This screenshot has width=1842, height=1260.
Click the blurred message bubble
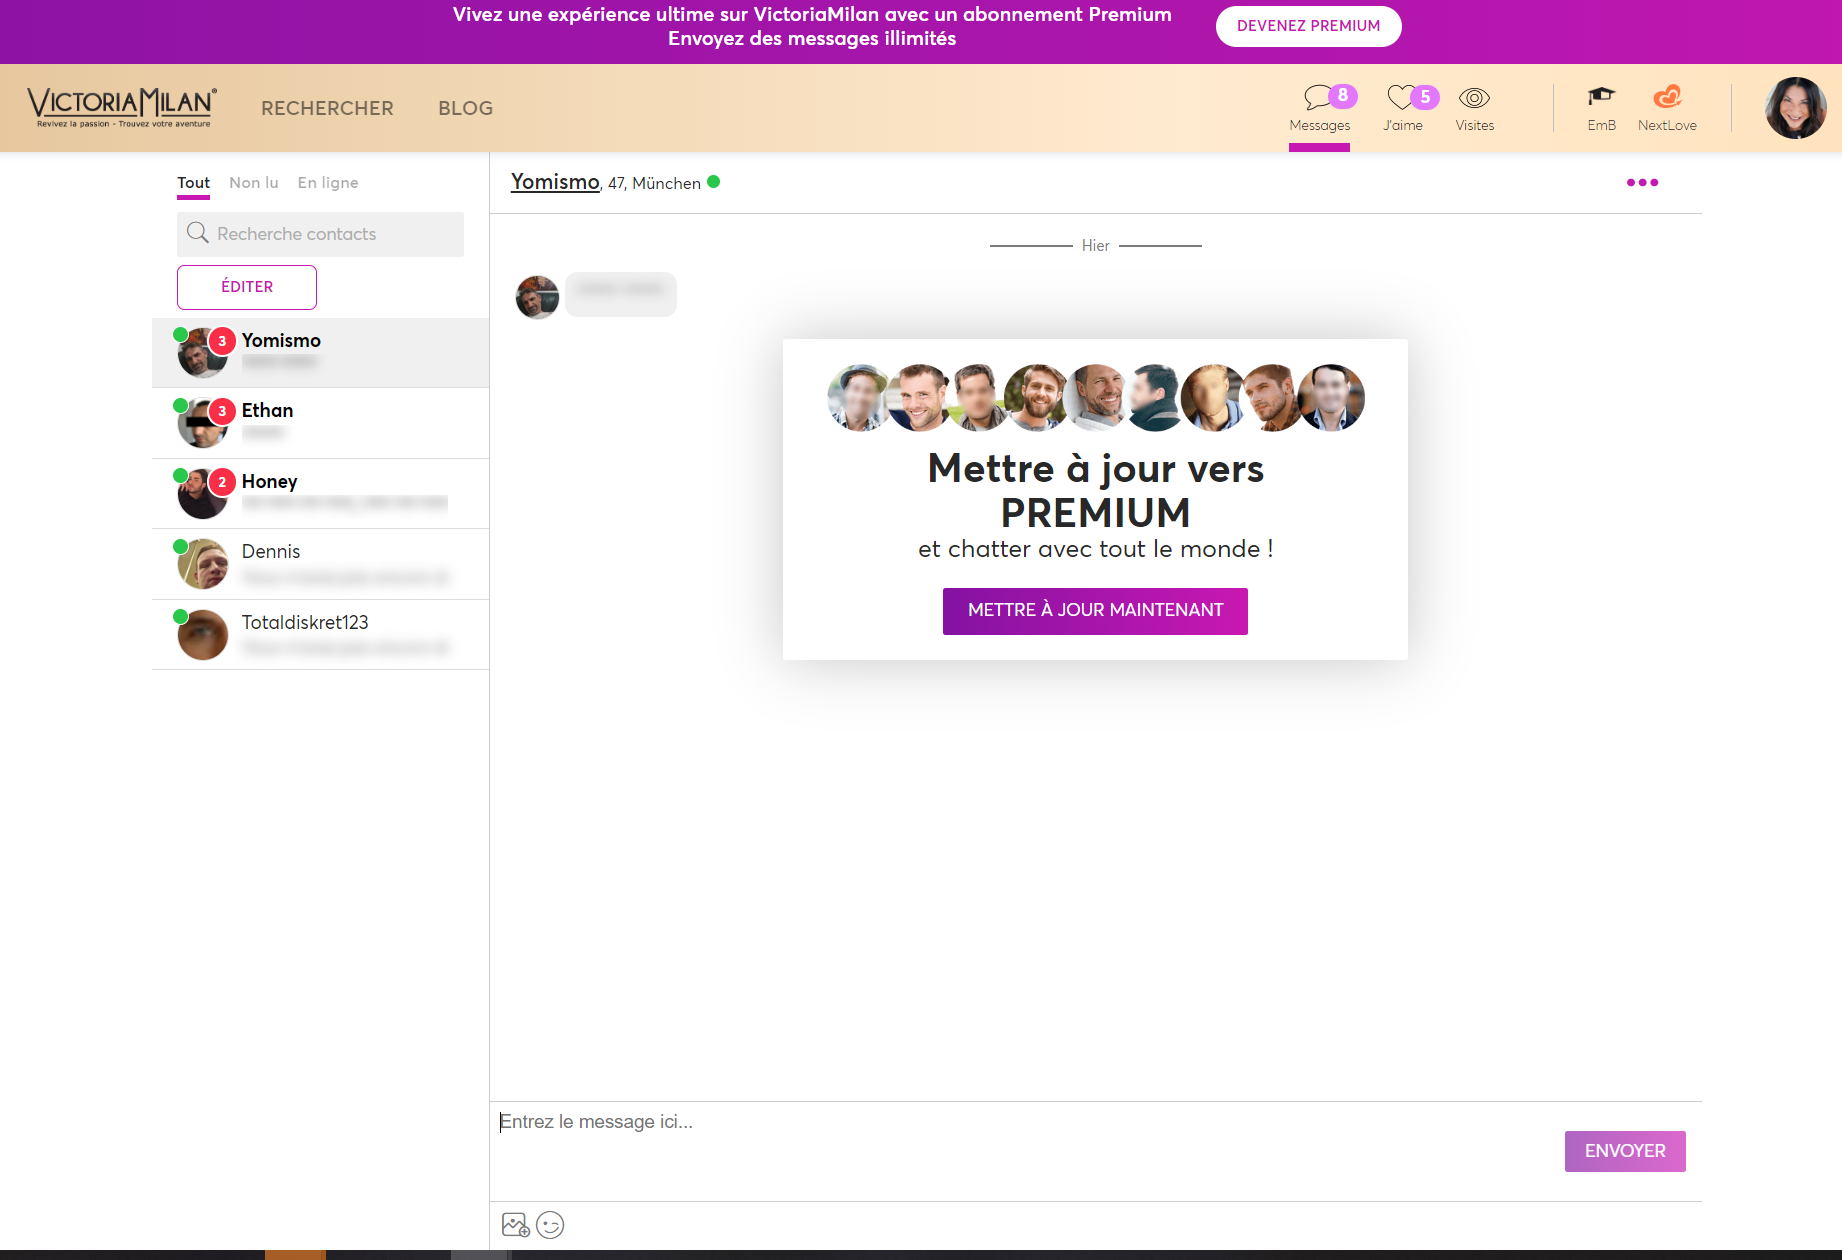621,294
